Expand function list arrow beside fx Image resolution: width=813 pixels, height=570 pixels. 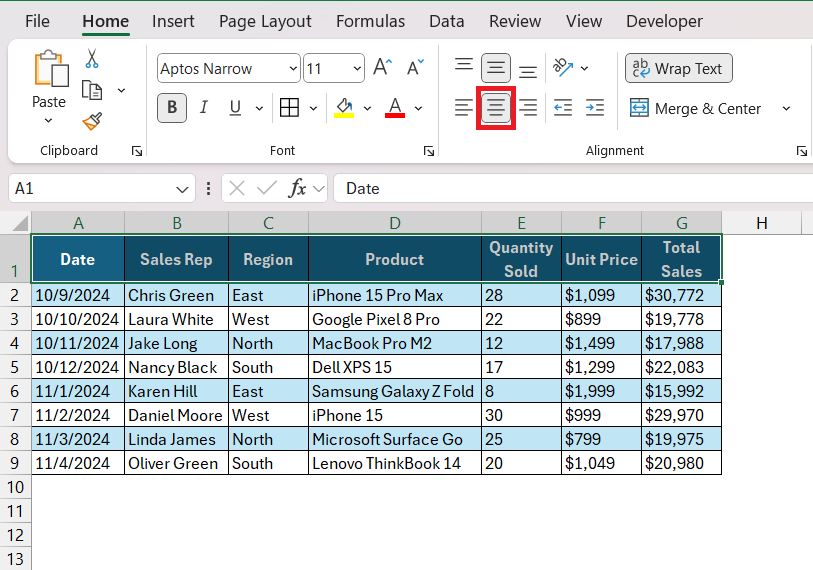(319, 189)
